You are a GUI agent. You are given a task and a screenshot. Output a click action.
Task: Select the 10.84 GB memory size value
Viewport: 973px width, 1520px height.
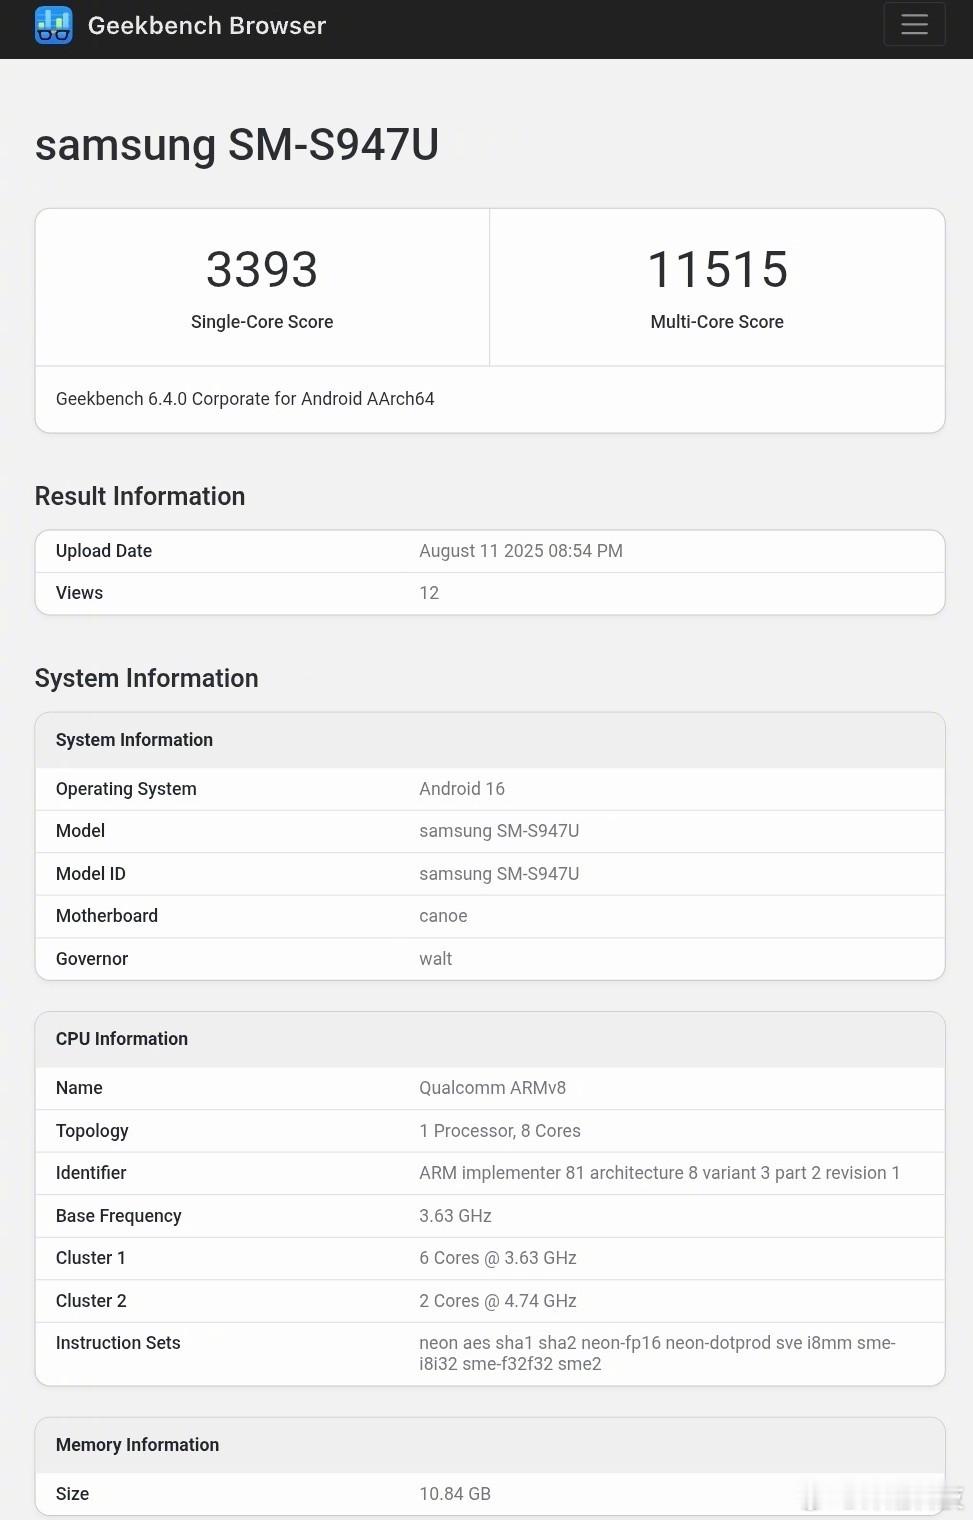point(455,1494)
